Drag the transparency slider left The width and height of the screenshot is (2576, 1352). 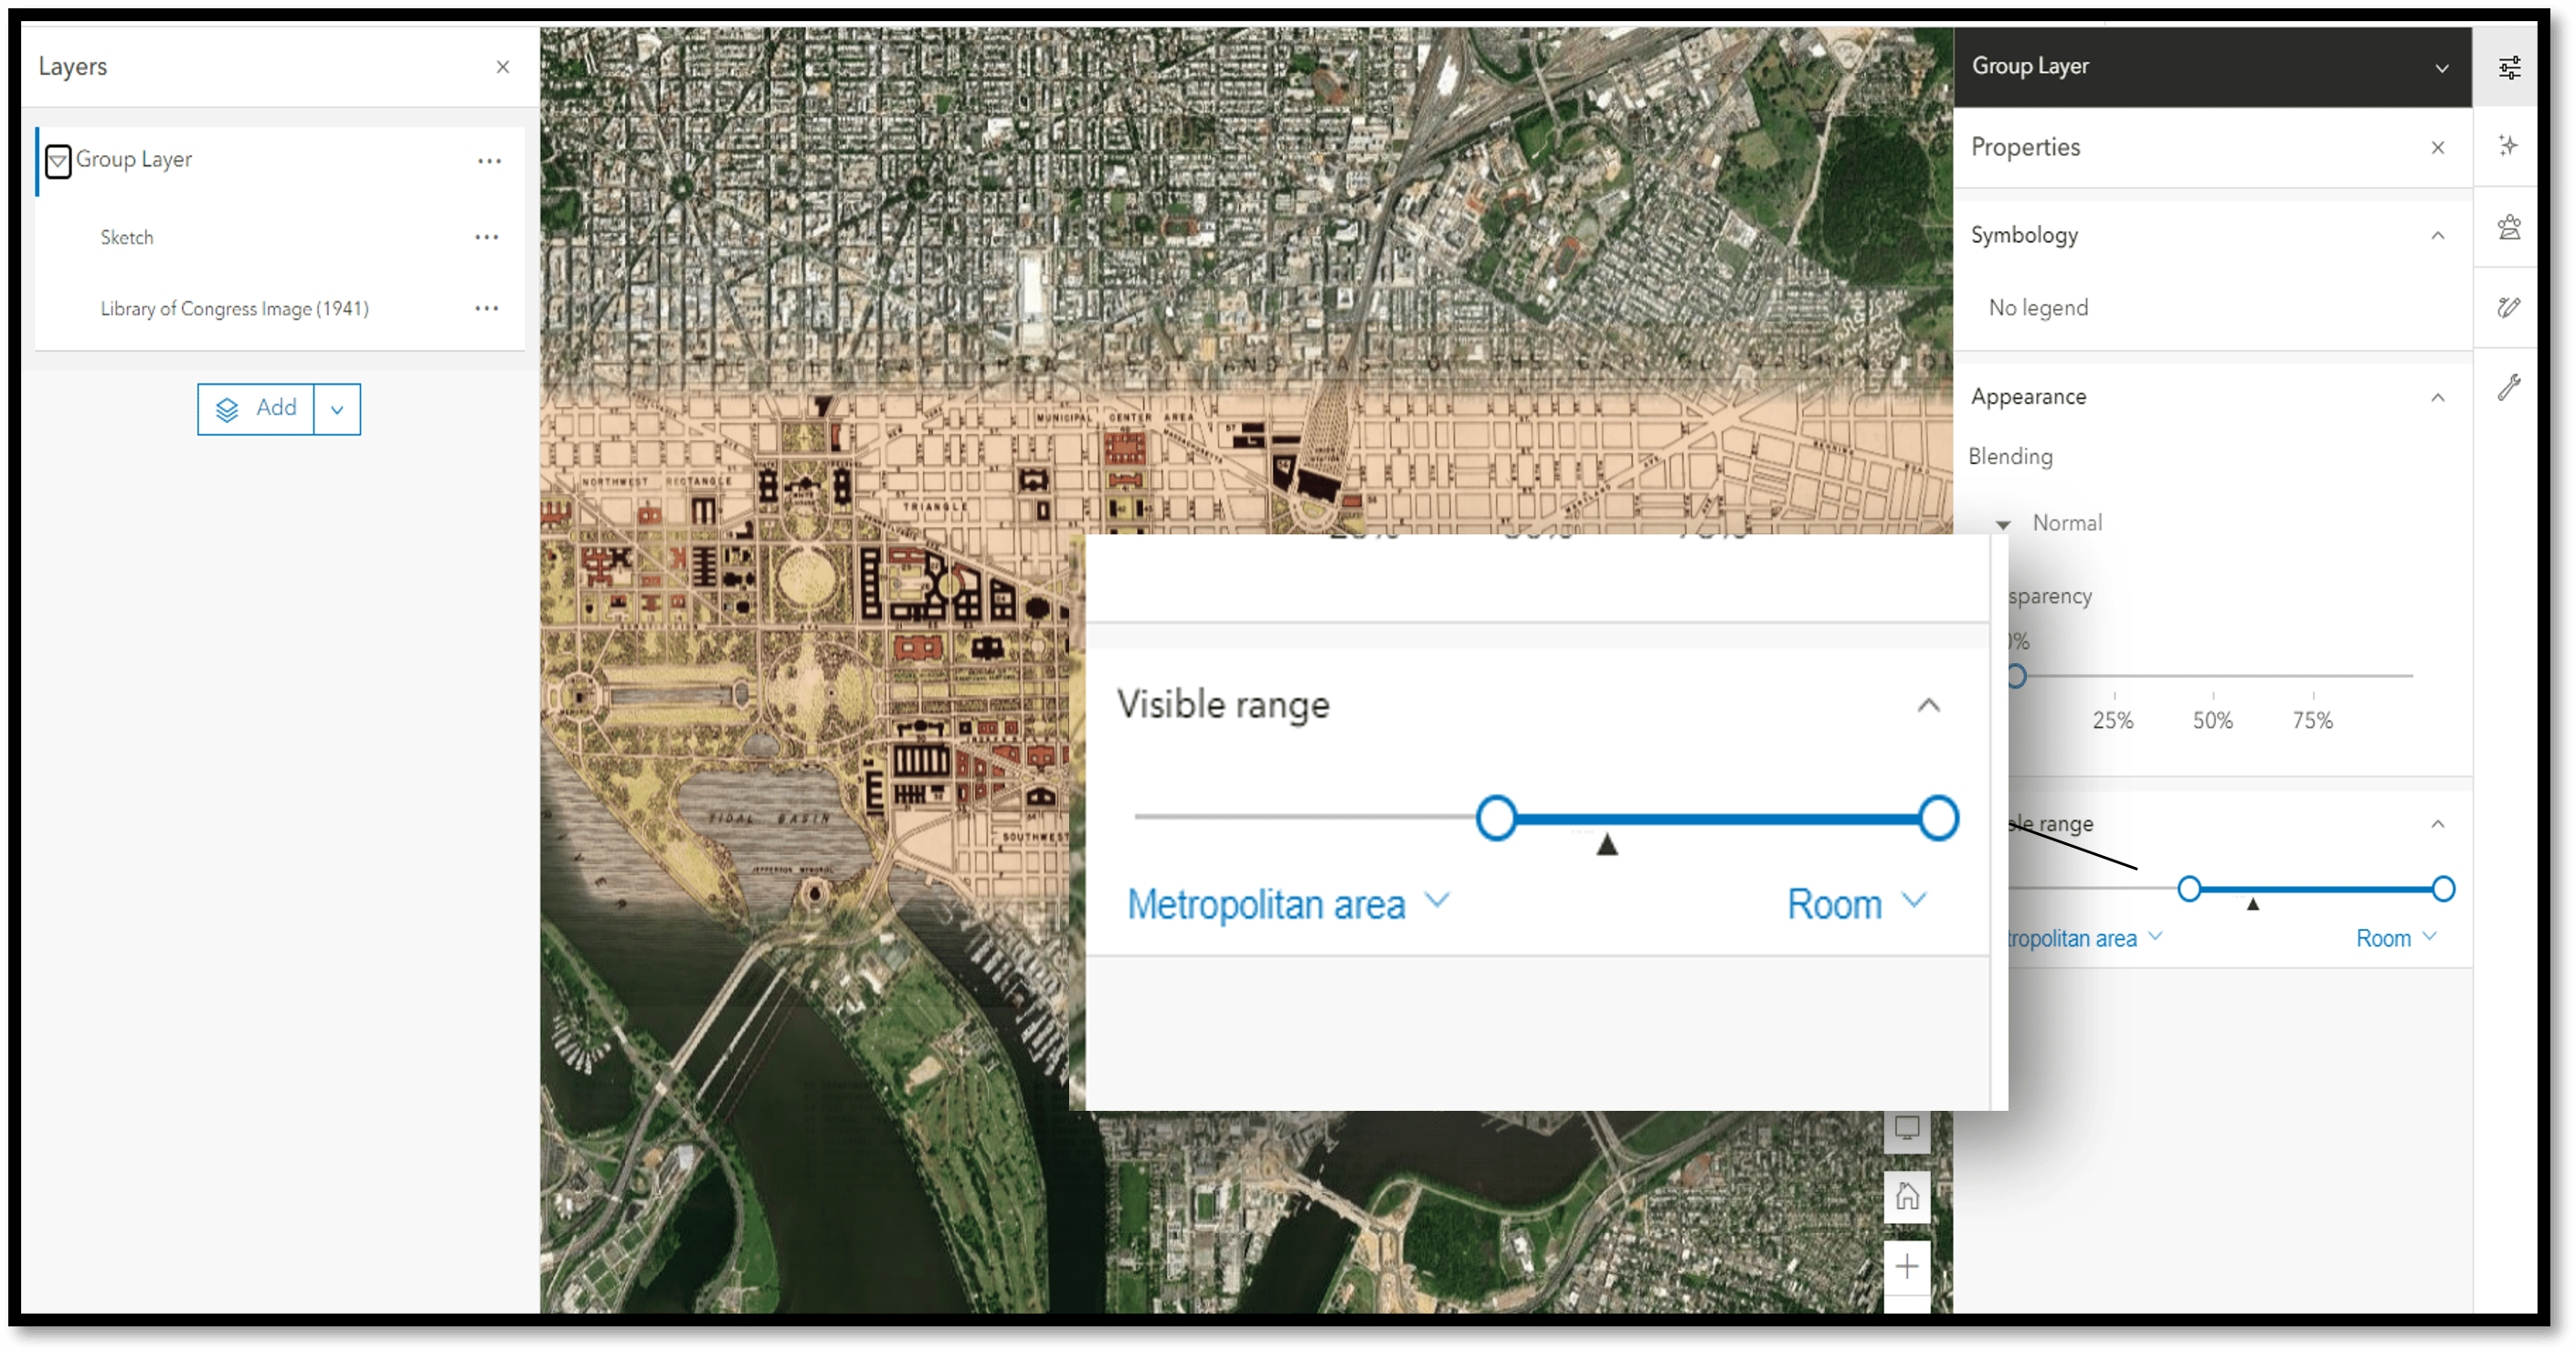[x=2016, y=674]
